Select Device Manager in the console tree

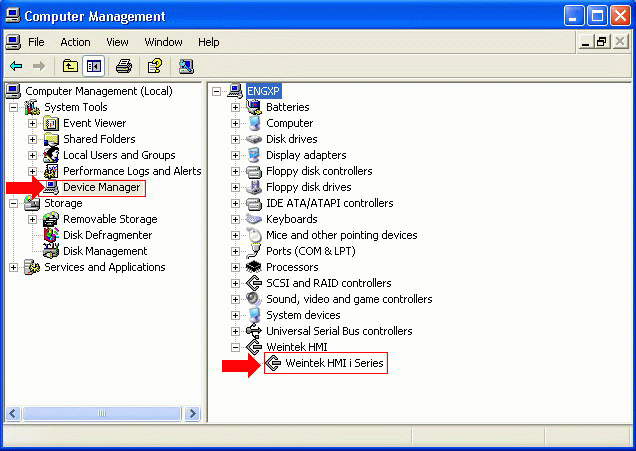point(101,187)
